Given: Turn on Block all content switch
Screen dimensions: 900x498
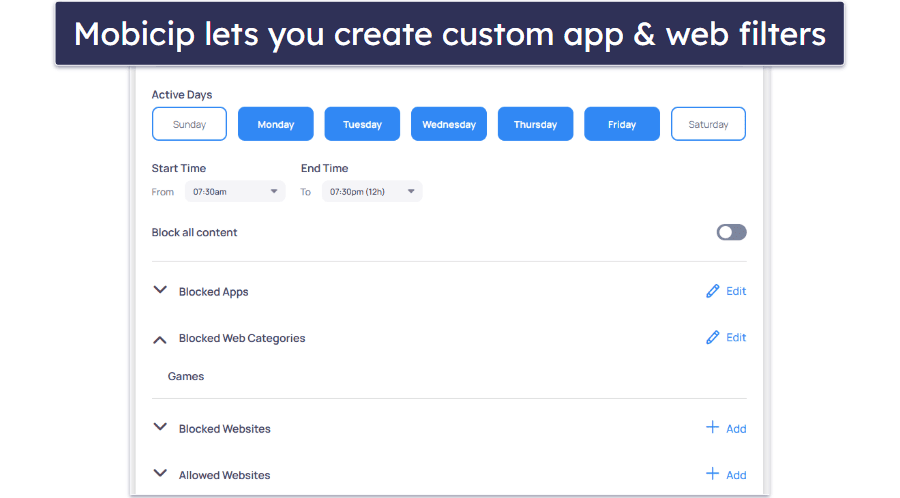Looking at the screenshot, I should coord(731,232).
